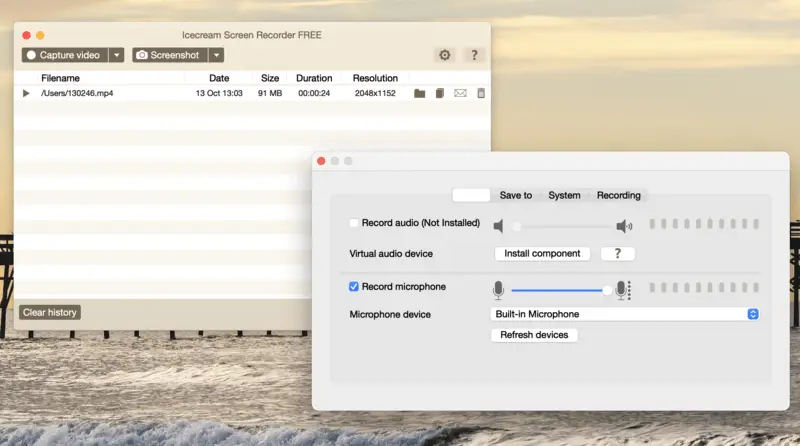This screenshot has width=800, height=446.
Task: Open virtual audio device help button
Action: [x=617, y=254]
